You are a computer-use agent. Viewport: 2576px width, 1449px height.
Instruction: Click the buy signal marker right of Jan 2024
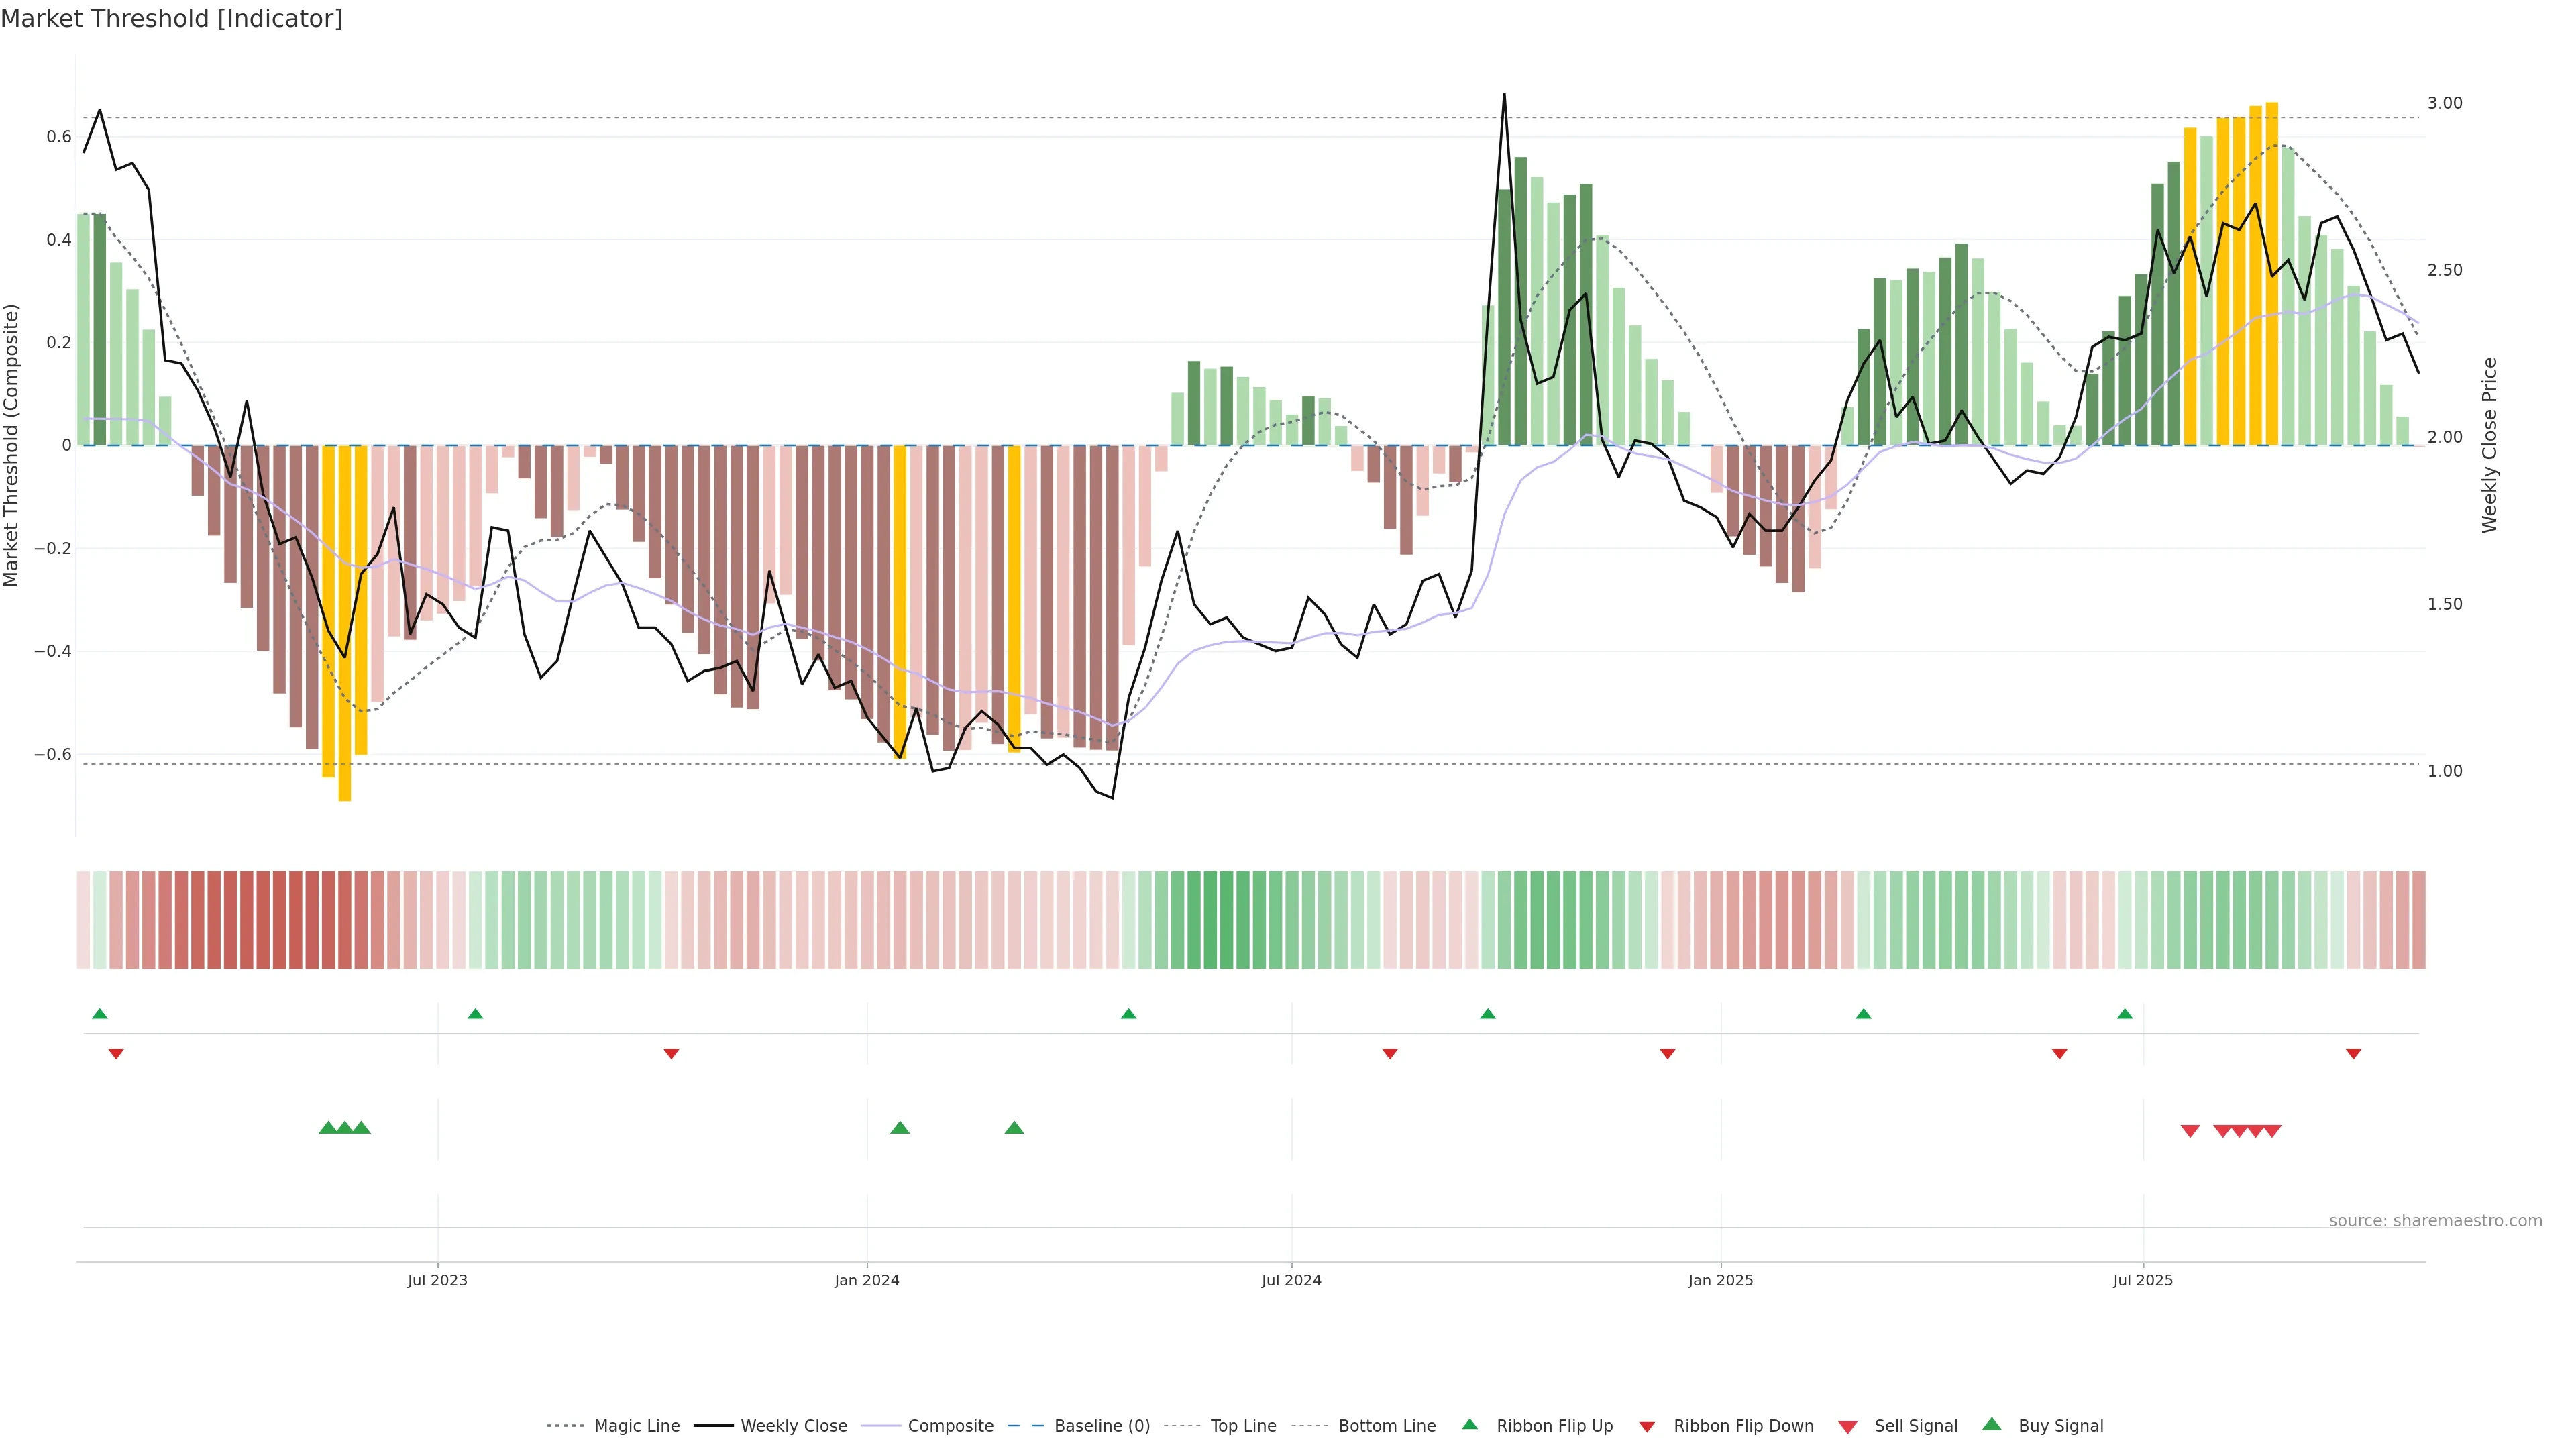coord(900,1128)
